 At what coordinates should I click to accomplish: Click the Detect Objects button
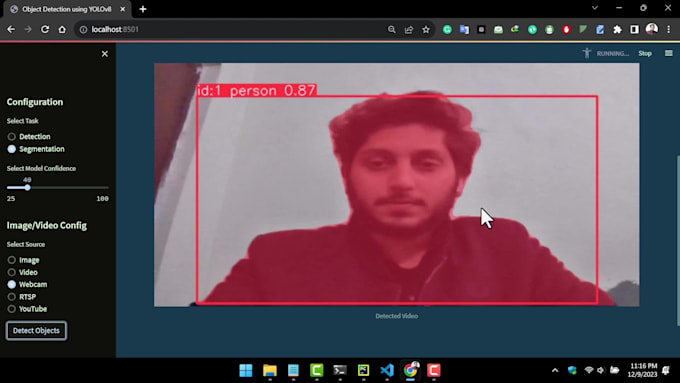pyautogui.click(x=36, y=331)
